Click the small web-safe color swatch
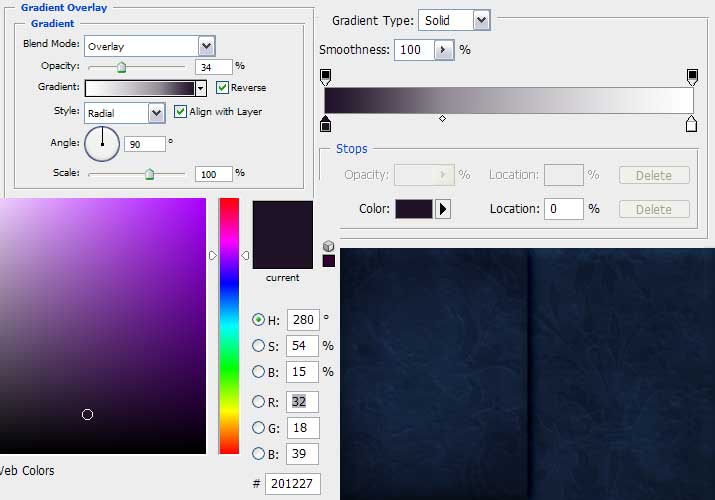Image resolution: width=715 pixels, height=500 pixels. (x=328, y=261)
